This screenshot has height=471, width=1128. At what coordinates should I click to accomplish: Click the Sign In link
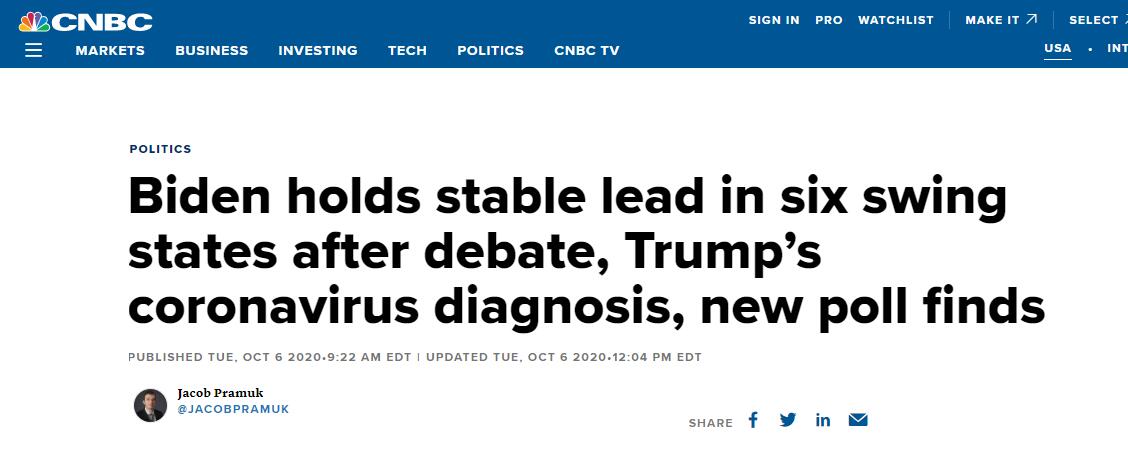point(774,20)
